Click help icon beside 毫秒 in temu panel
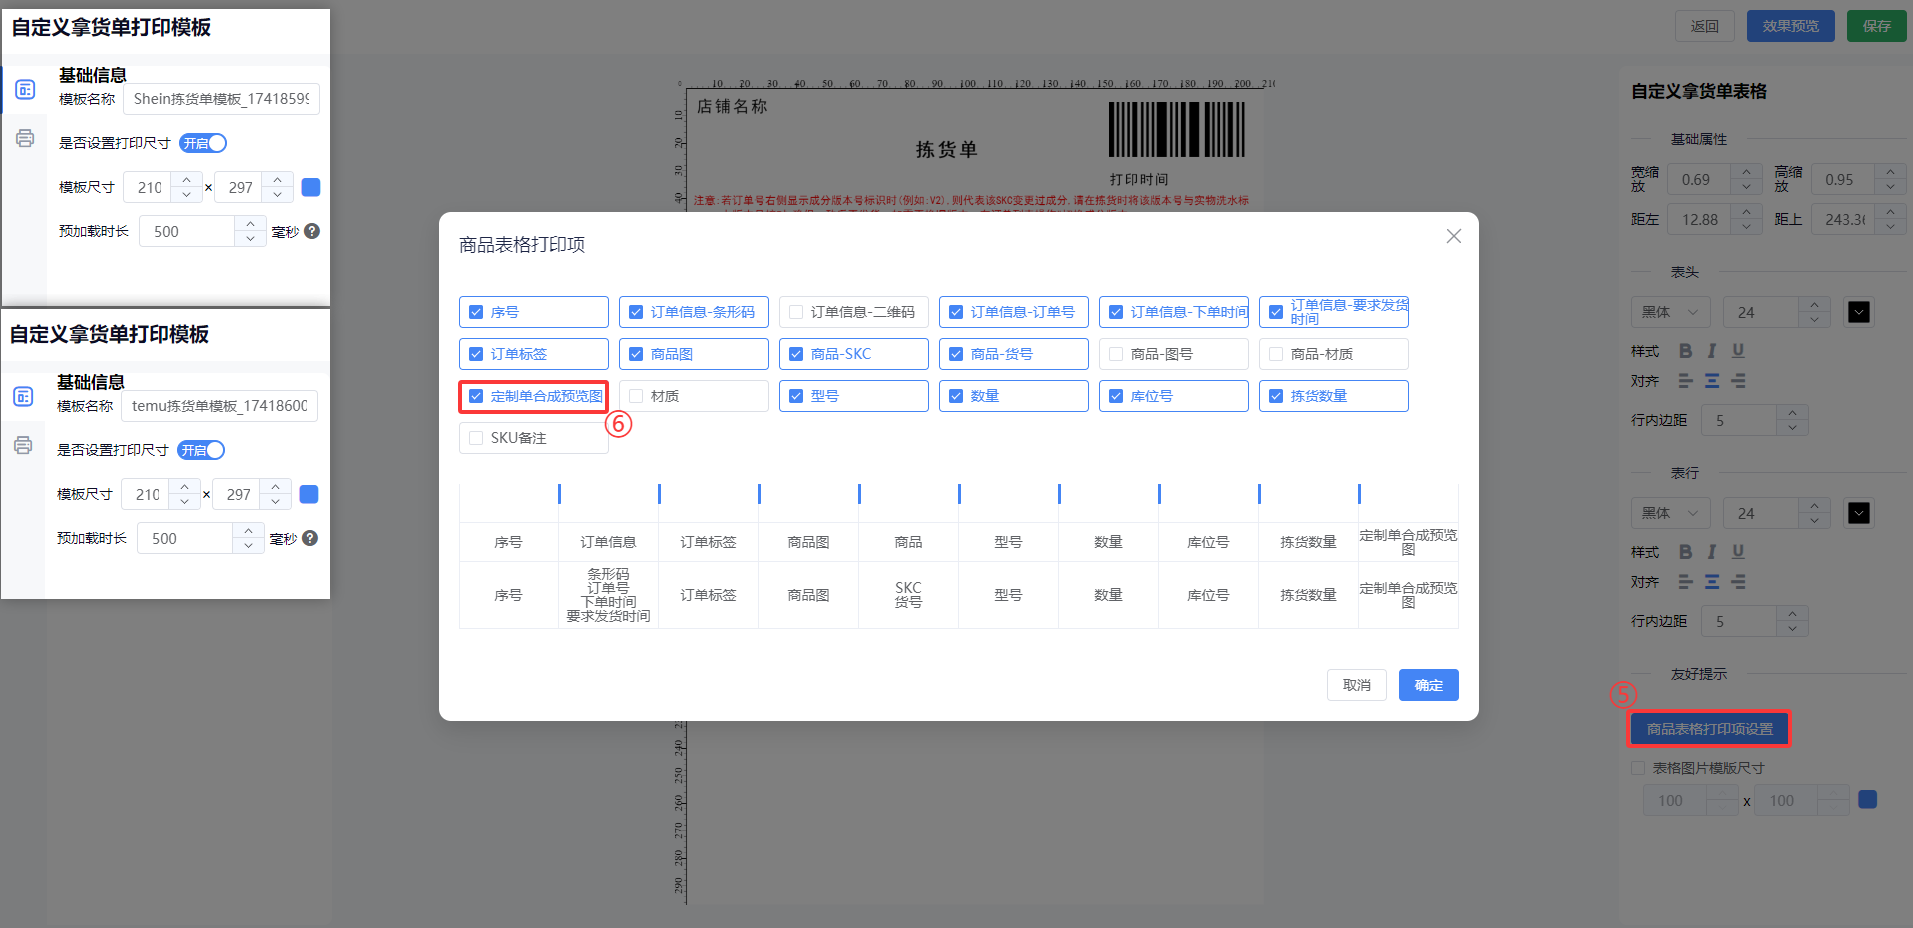The height and width of the screenshot is (928, 1913). click(310, 538)
